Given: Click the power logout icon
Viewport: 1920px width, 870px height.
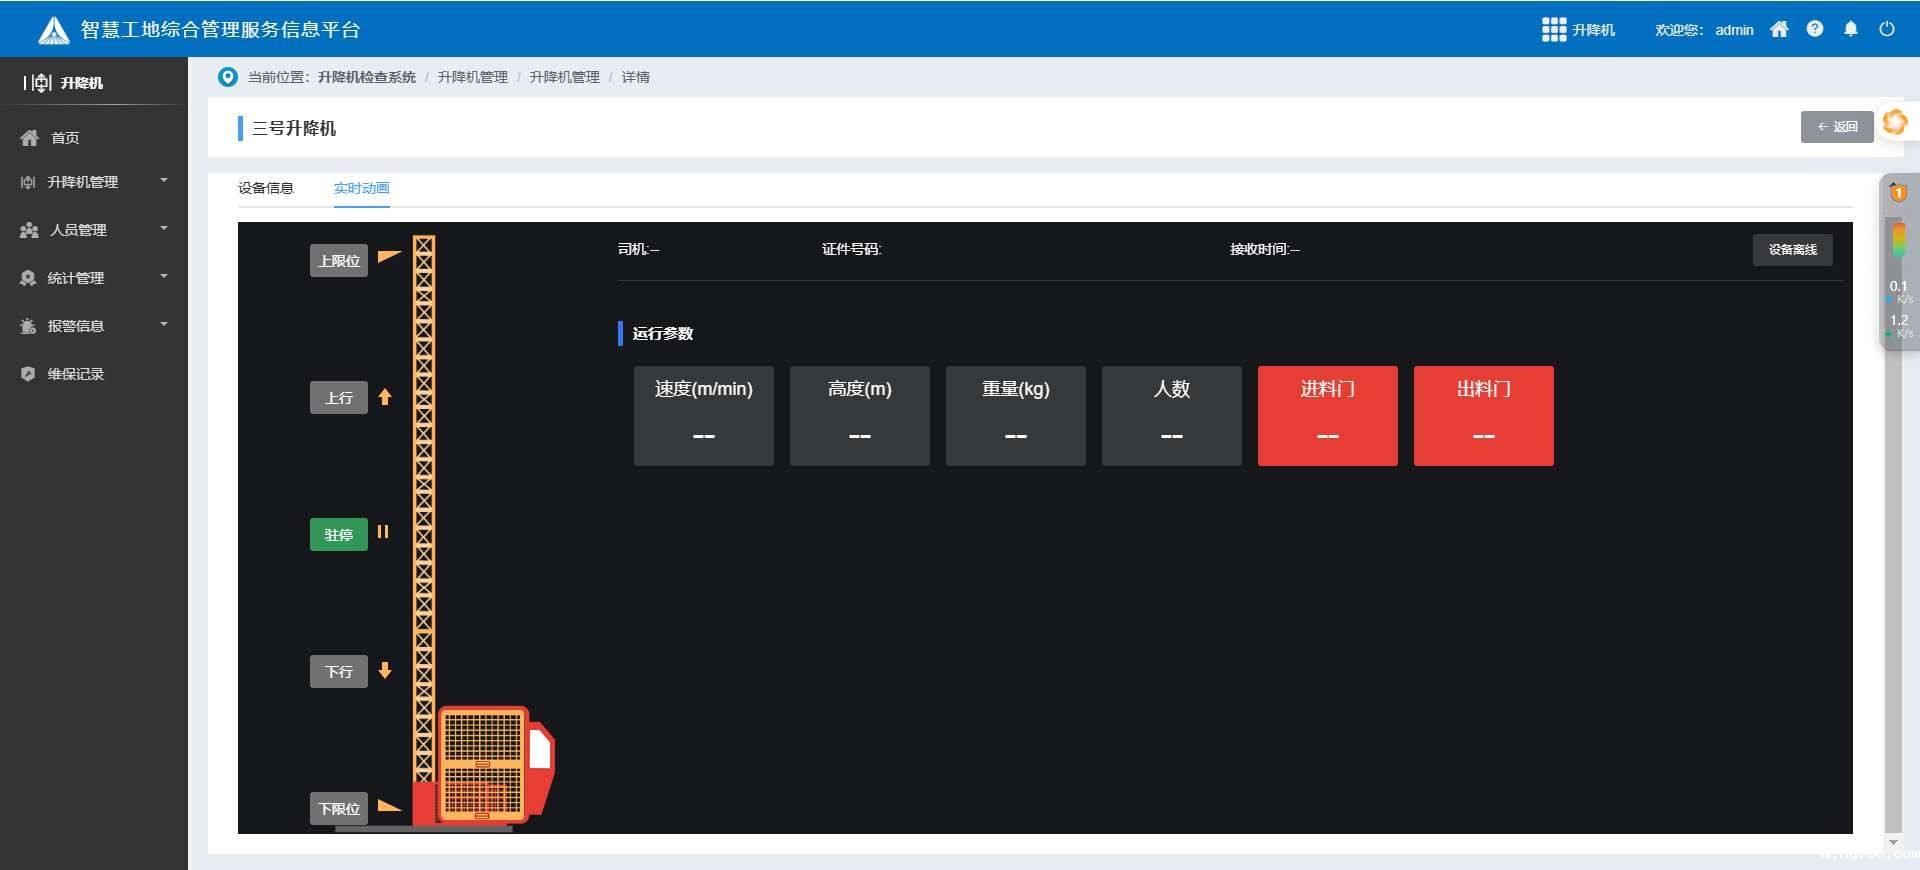Looking at the screenshot, I should coord(1887,29).
